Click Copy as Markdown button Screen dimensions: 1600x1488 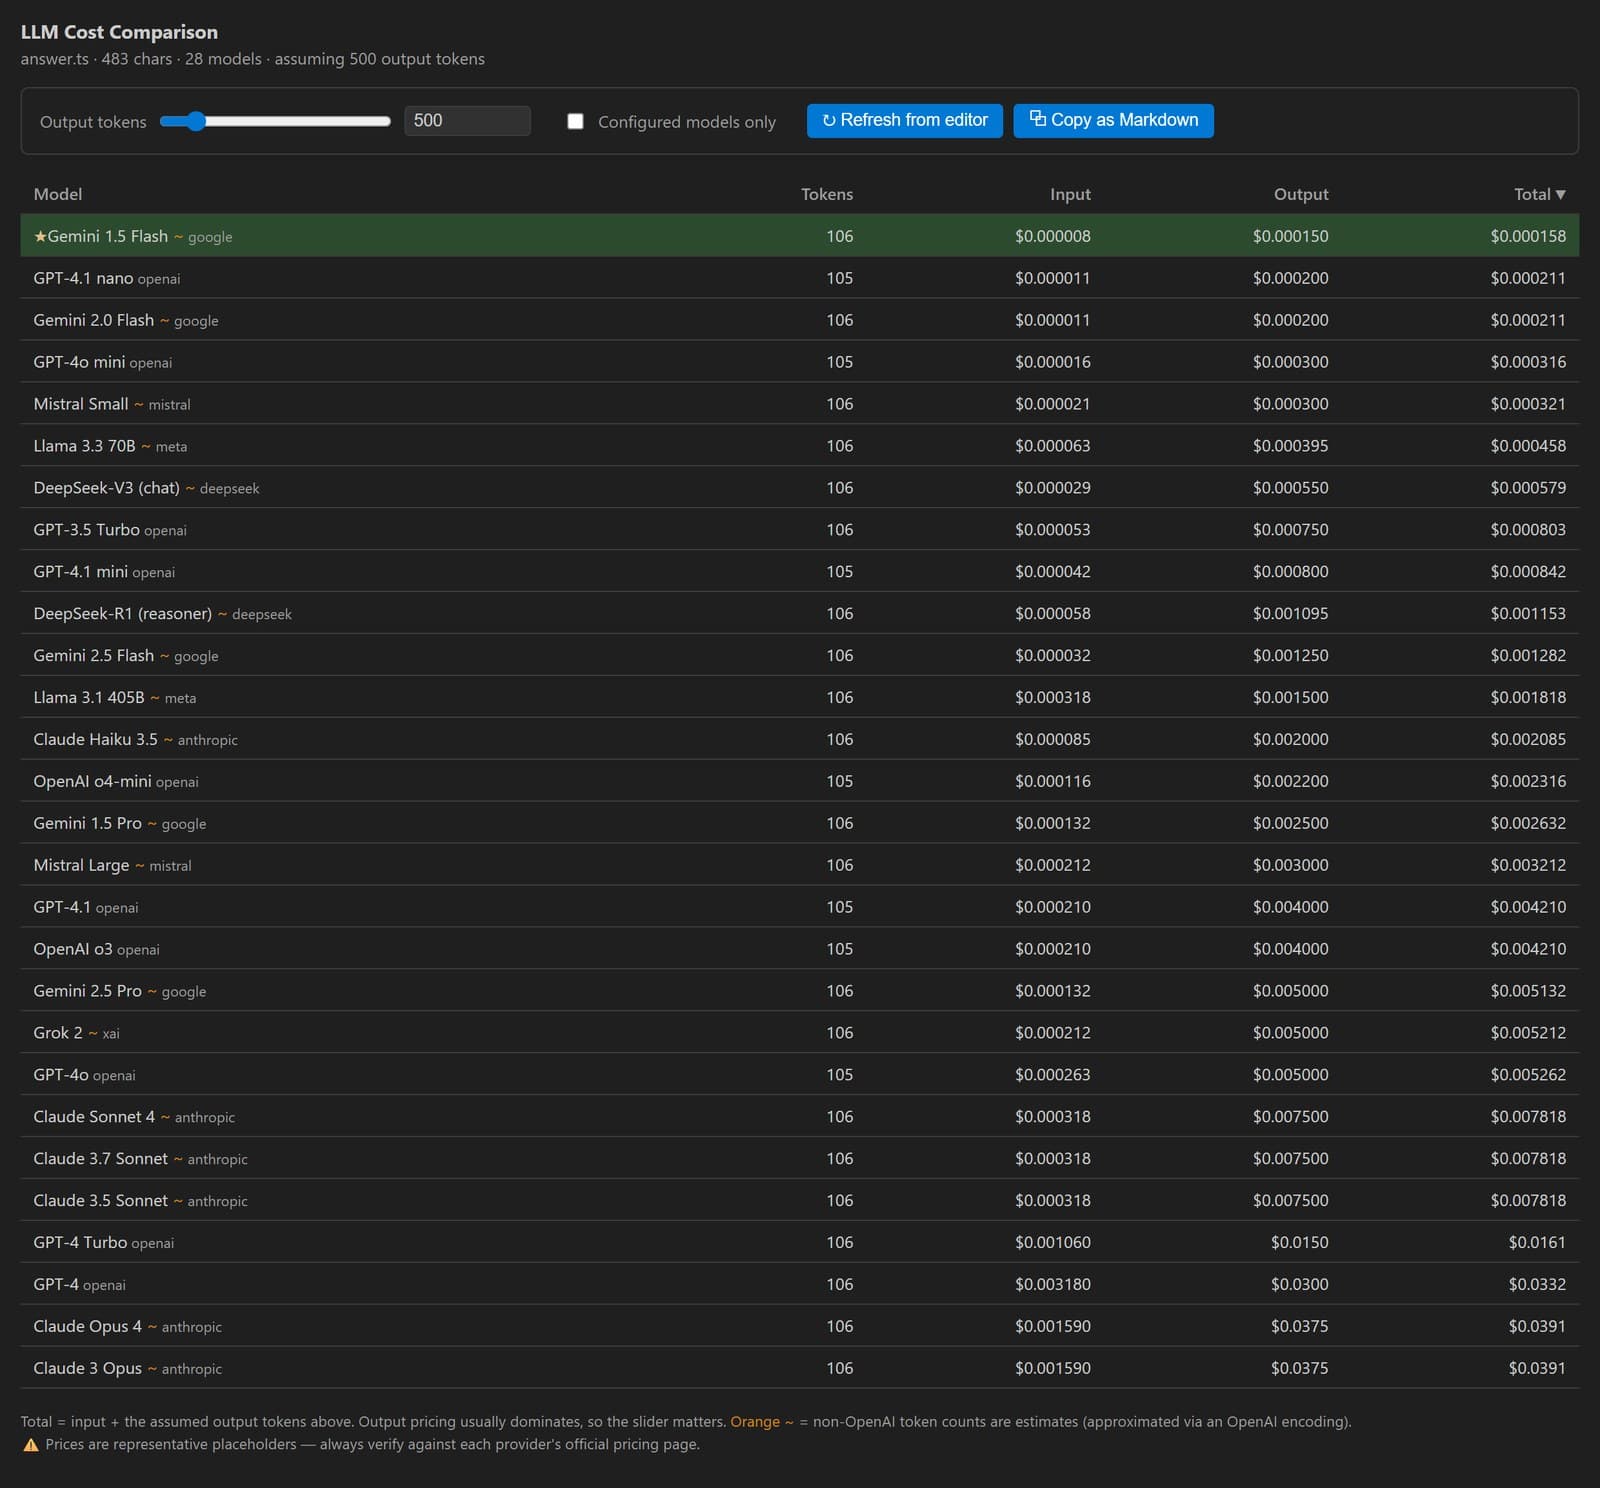click(1113, 120)
